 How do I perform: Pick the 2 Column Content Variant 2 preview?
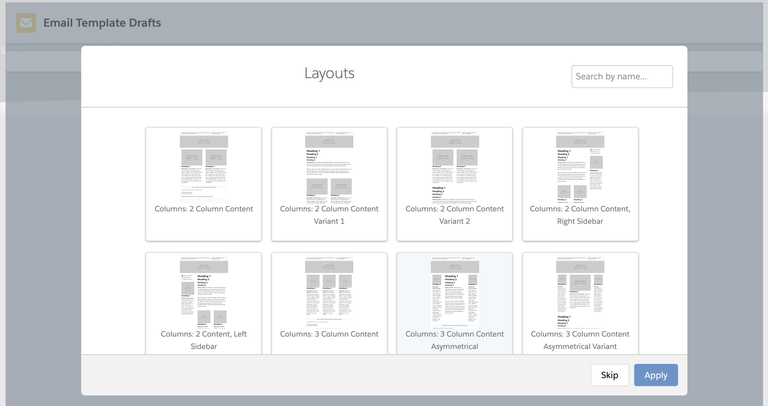pyautogui.click(x=455, y=166)
